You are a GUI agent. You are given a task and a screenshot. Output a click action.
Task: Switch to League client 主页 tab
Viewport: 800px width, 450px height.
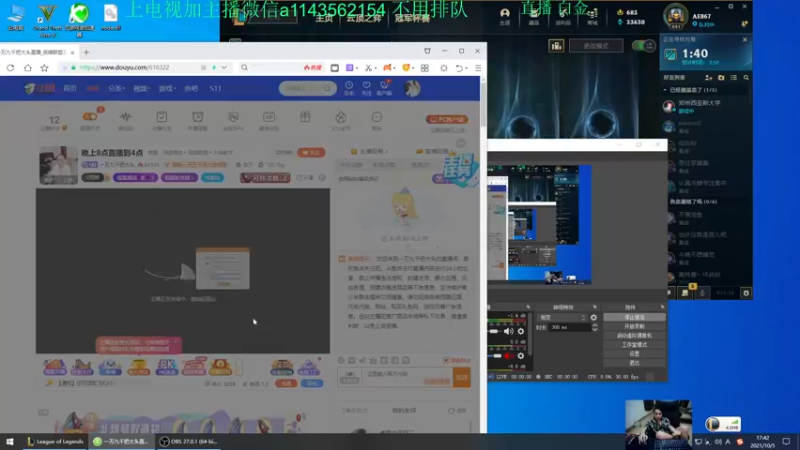(x=324, y=18)
